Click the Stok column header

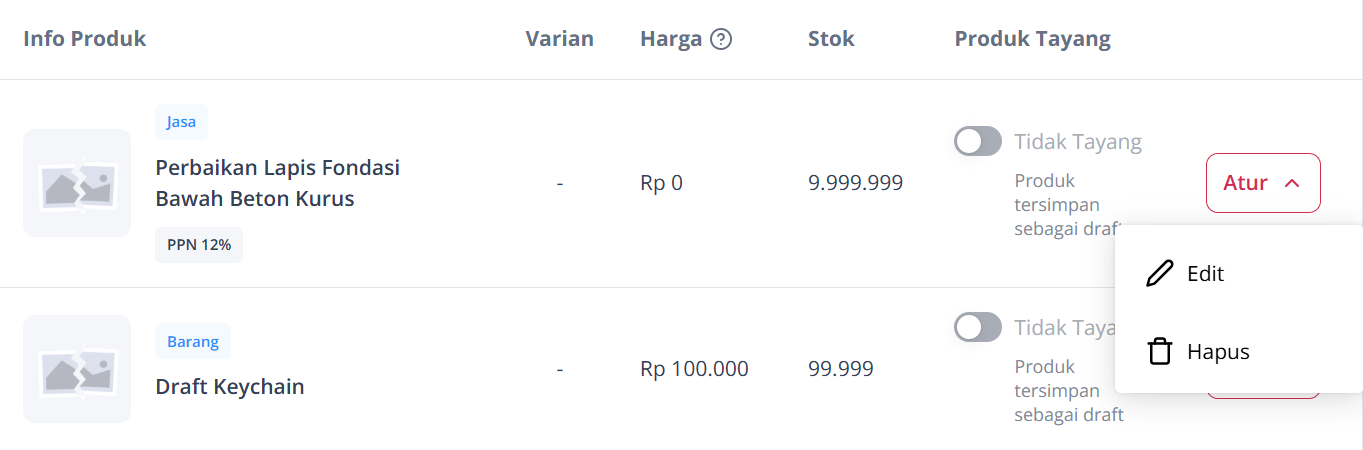coord(831,39)
